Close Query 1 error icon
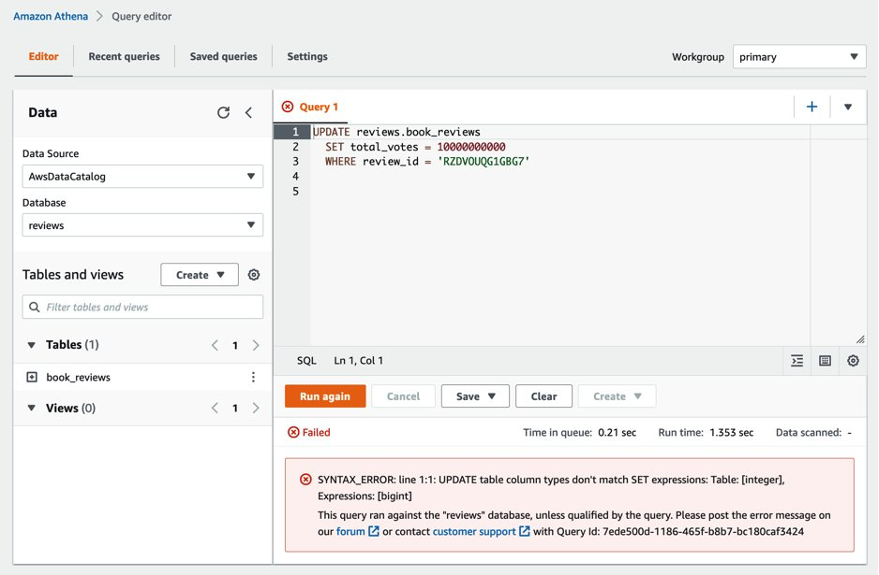This screenshot has width=879, height=575. pyautogui.click(x=288, y=106)
